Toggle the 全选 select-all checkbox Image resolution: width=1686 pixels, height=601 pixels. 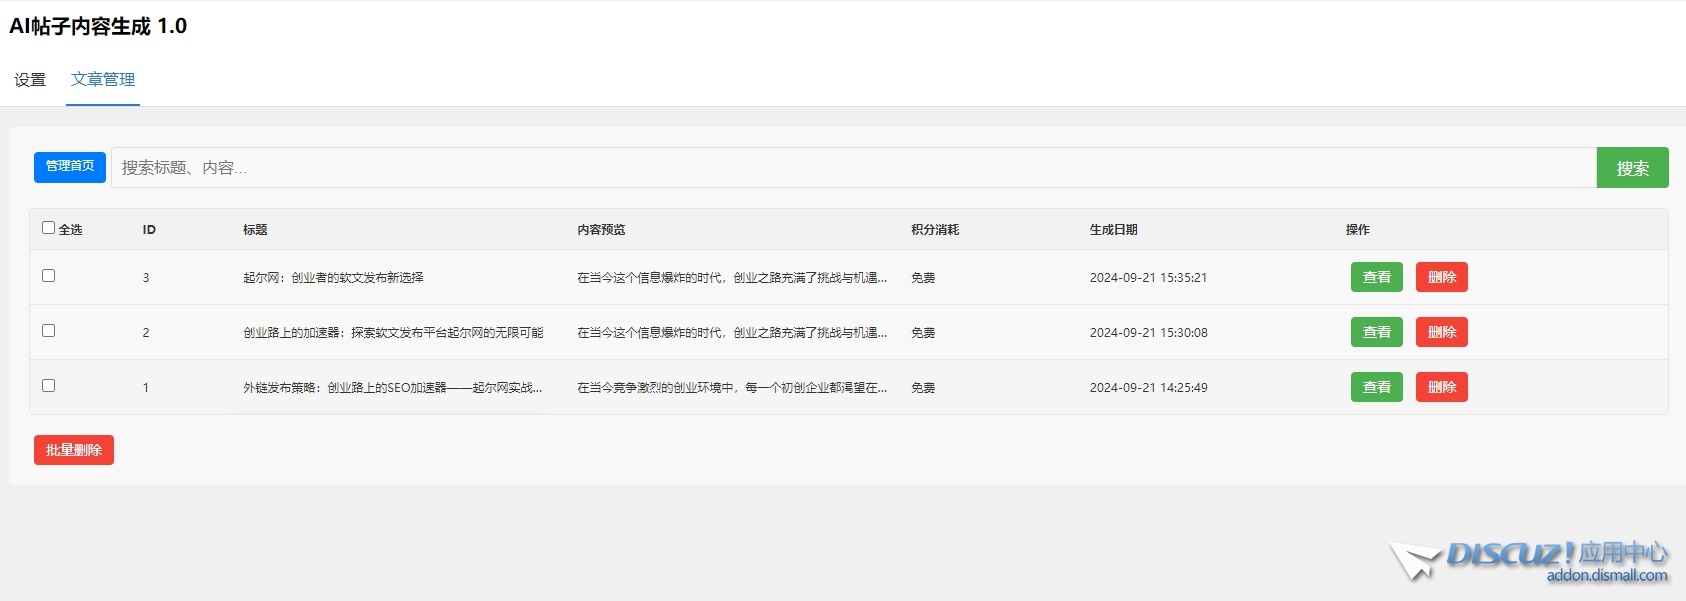pyautogui.click(x=48, y=228)
